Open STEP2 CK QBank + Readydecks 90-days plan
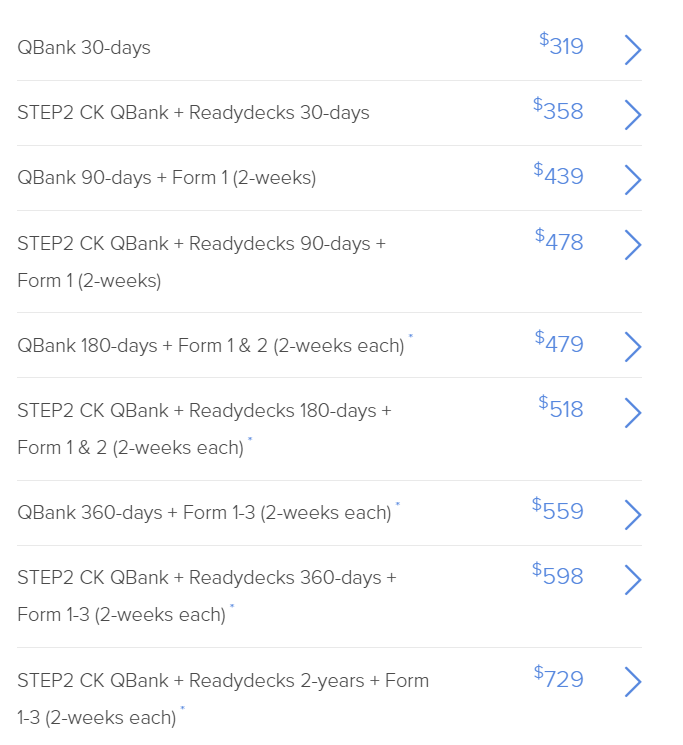The height and width of the screenshot is (745, 683). (201, 244)
